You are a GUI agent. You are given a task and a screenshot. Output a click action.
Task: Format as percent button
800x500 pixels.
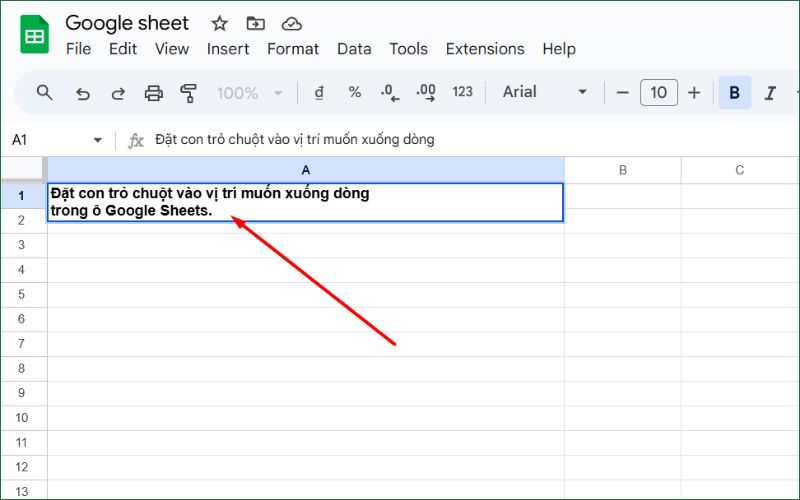click(x=354, y=92)
